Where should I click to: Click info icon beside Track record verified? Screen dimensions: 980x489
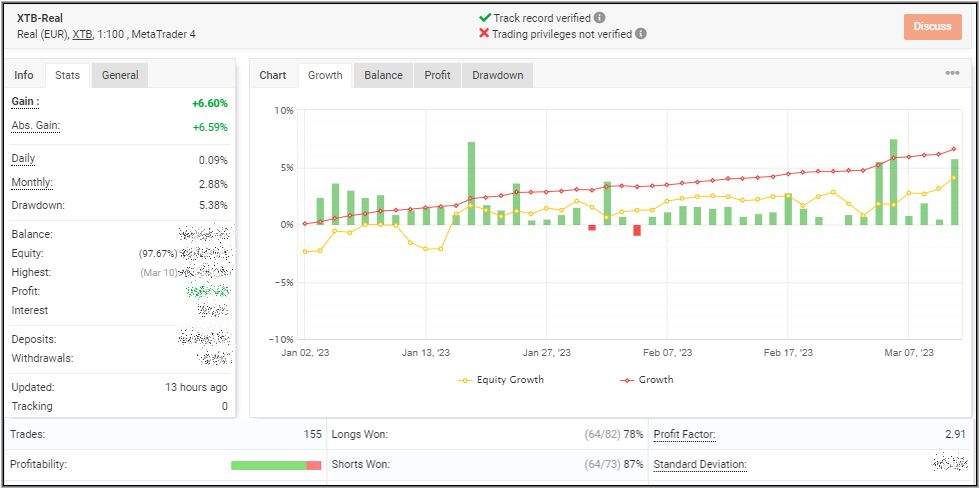click(600, 18)
